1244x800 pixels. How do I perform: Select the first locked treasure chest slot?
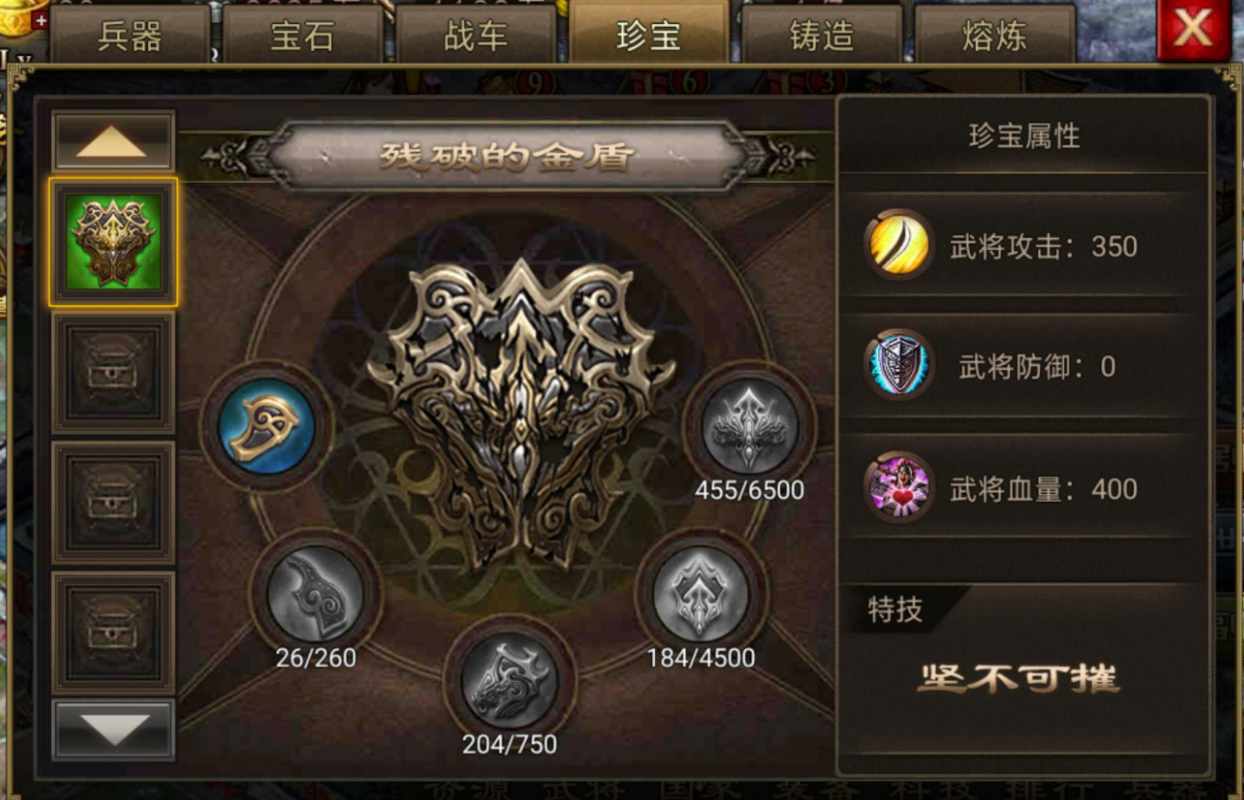113,372
